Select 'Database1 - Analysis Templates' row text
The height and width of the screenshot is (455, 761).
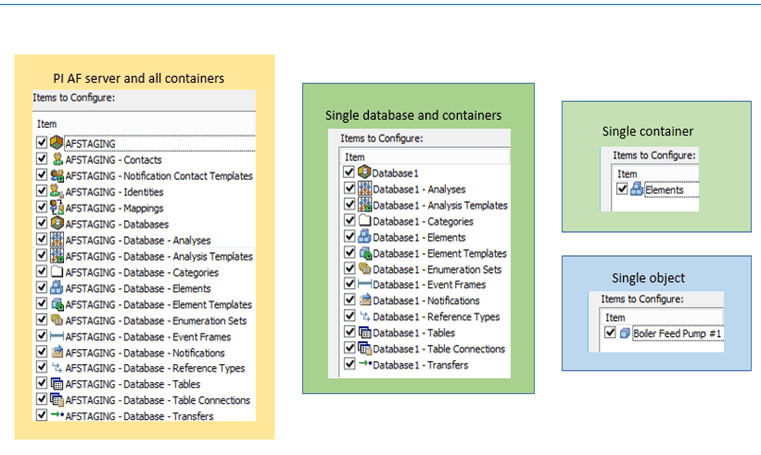(440, 205)
